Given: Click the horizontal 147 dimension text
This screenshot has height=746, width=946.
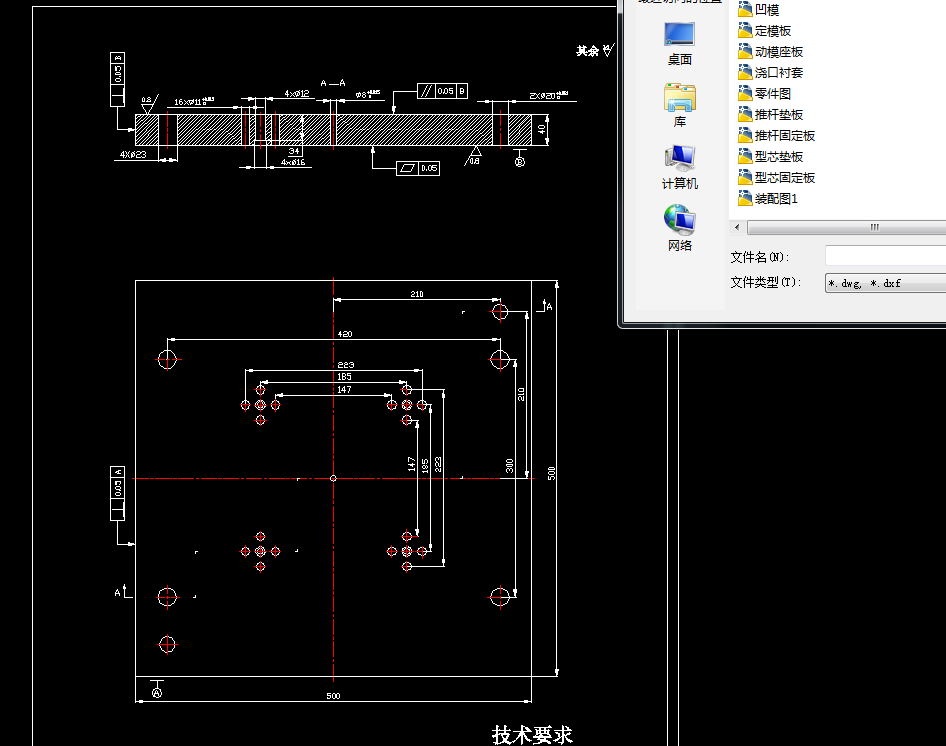Looking at the screenshot, I should [x=344, y=390].
